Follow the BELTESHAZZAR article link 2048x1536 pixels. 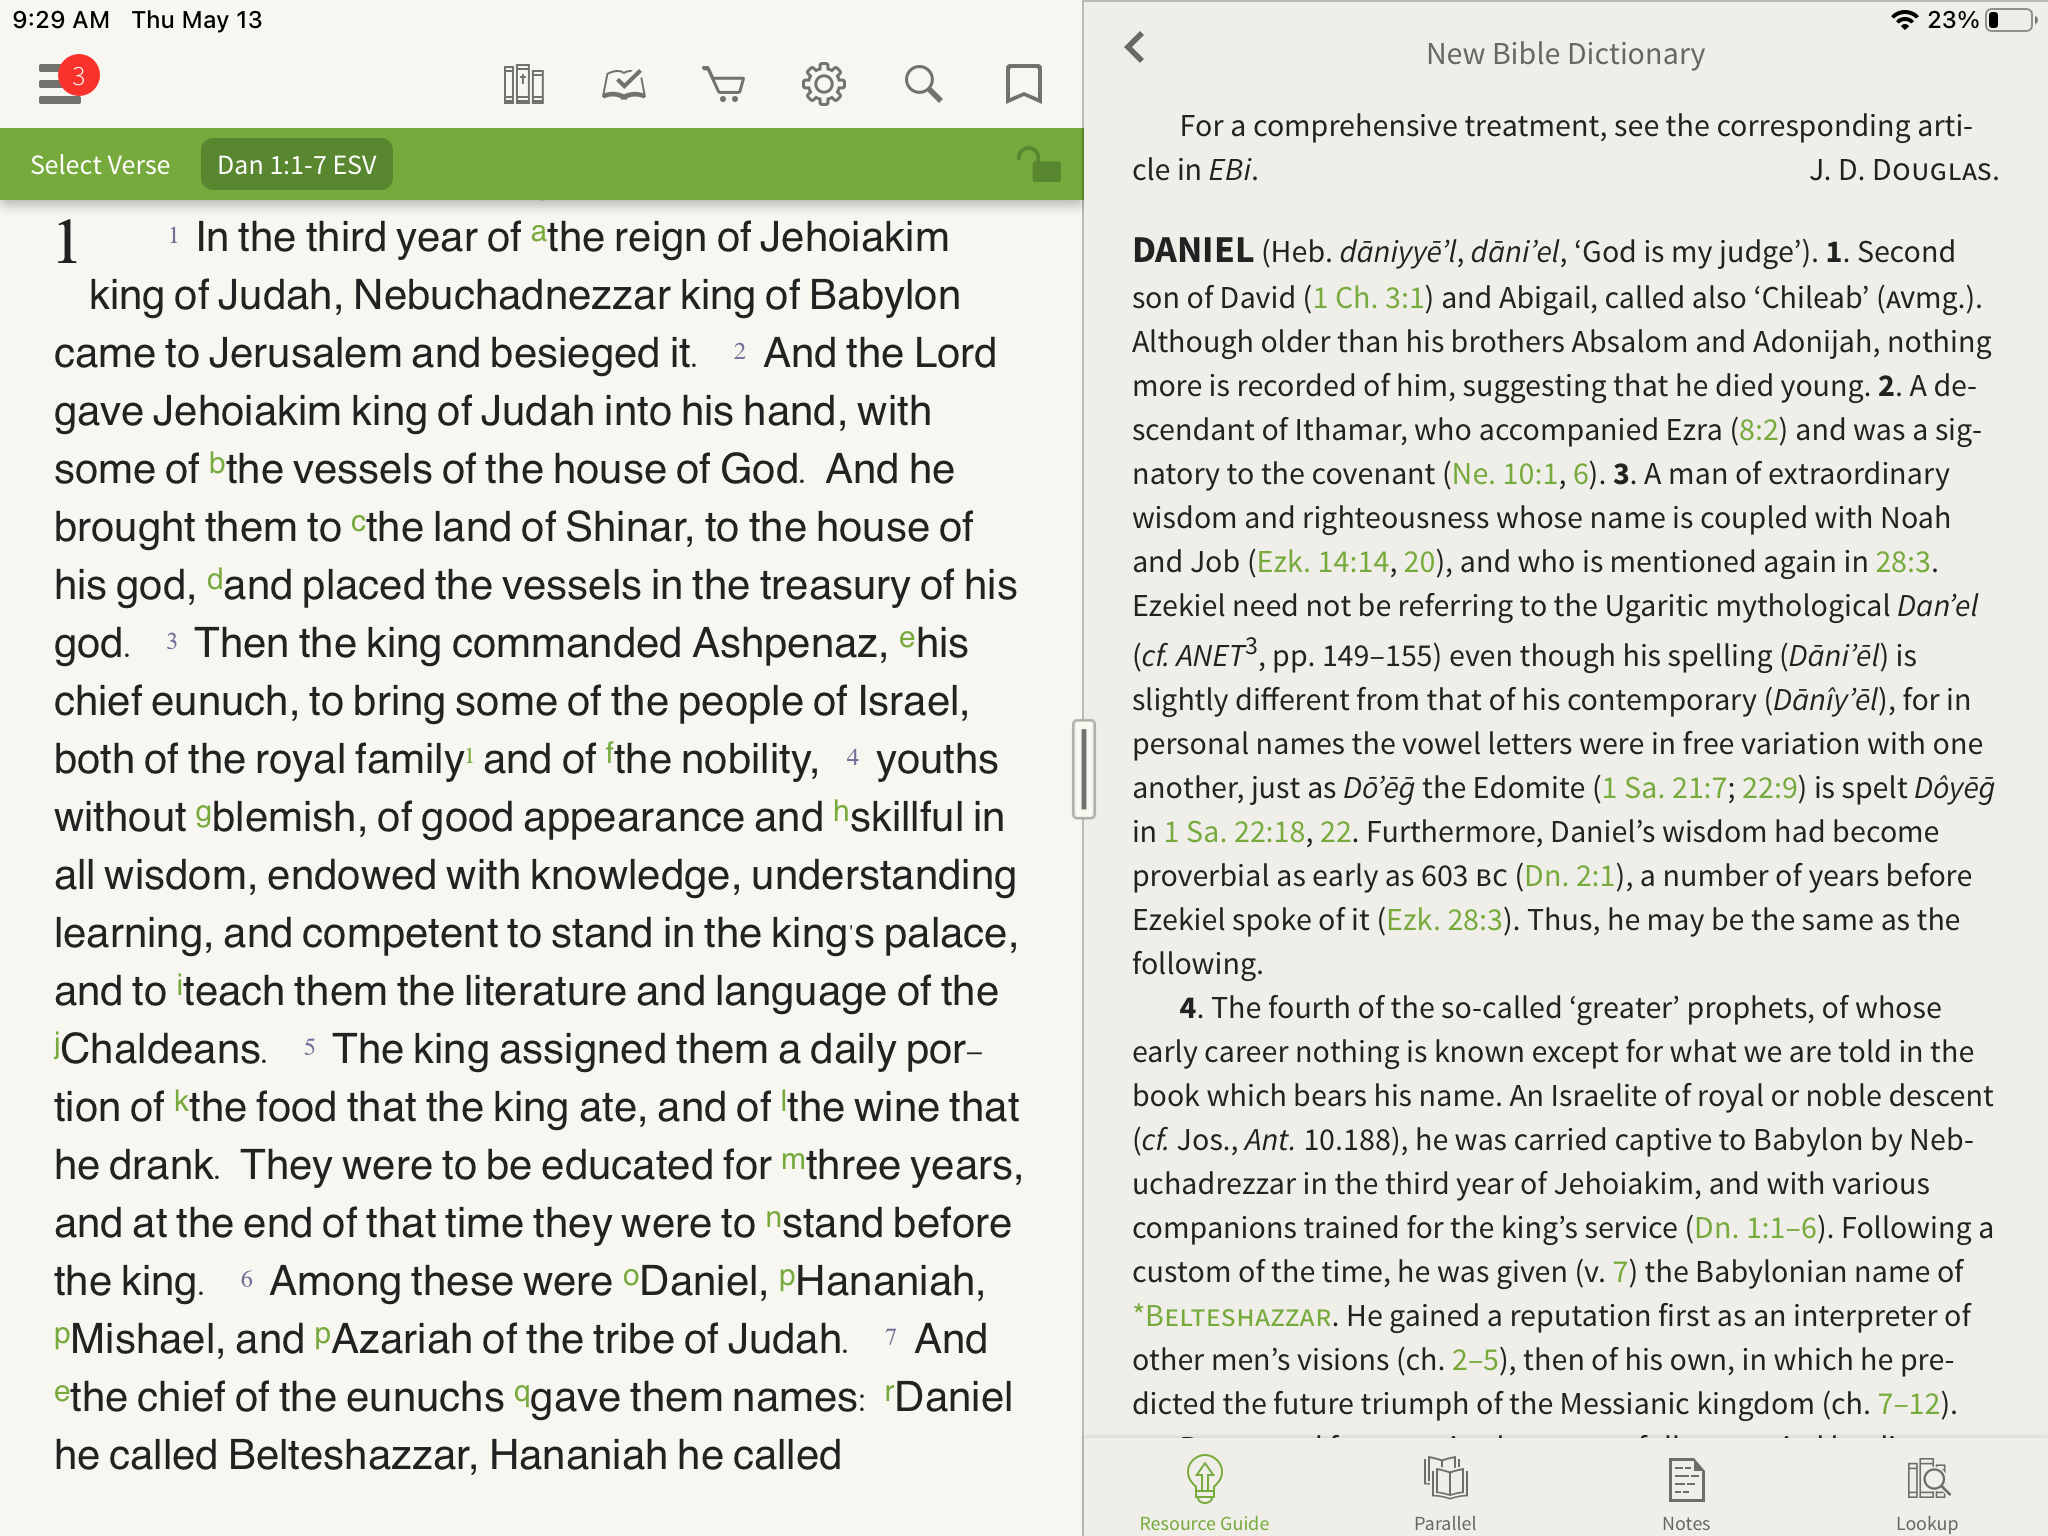pos(1232,1316)
